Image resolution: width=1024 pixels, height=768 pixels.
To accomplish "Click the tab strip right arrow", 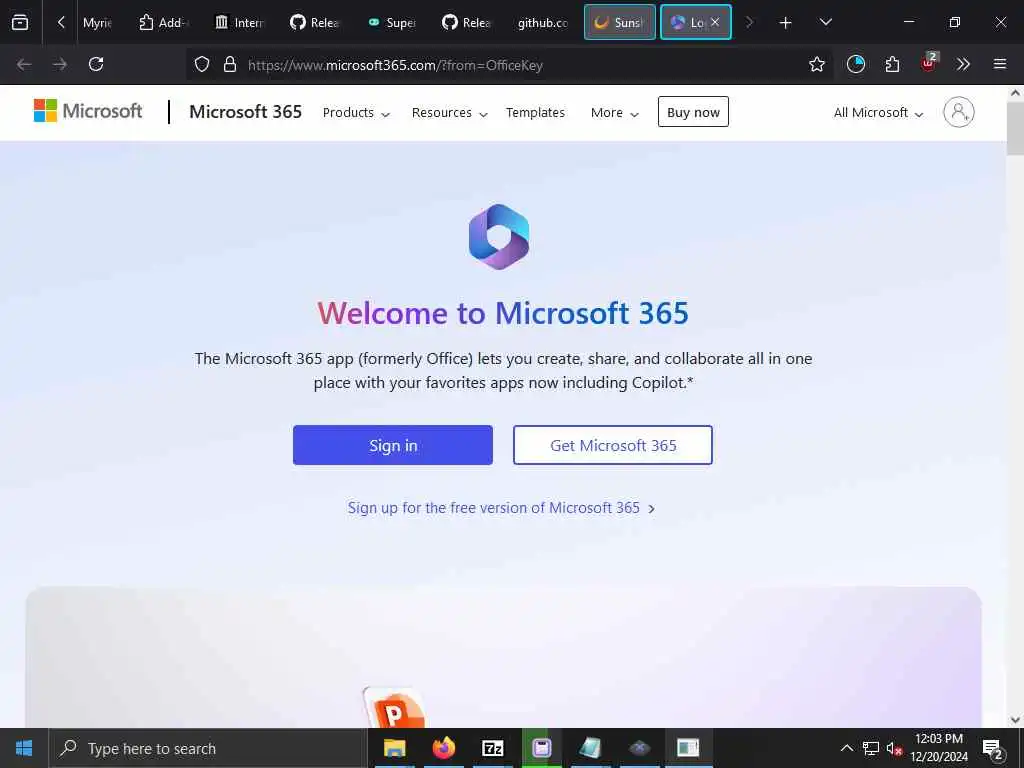I will (x=749, y=22).
